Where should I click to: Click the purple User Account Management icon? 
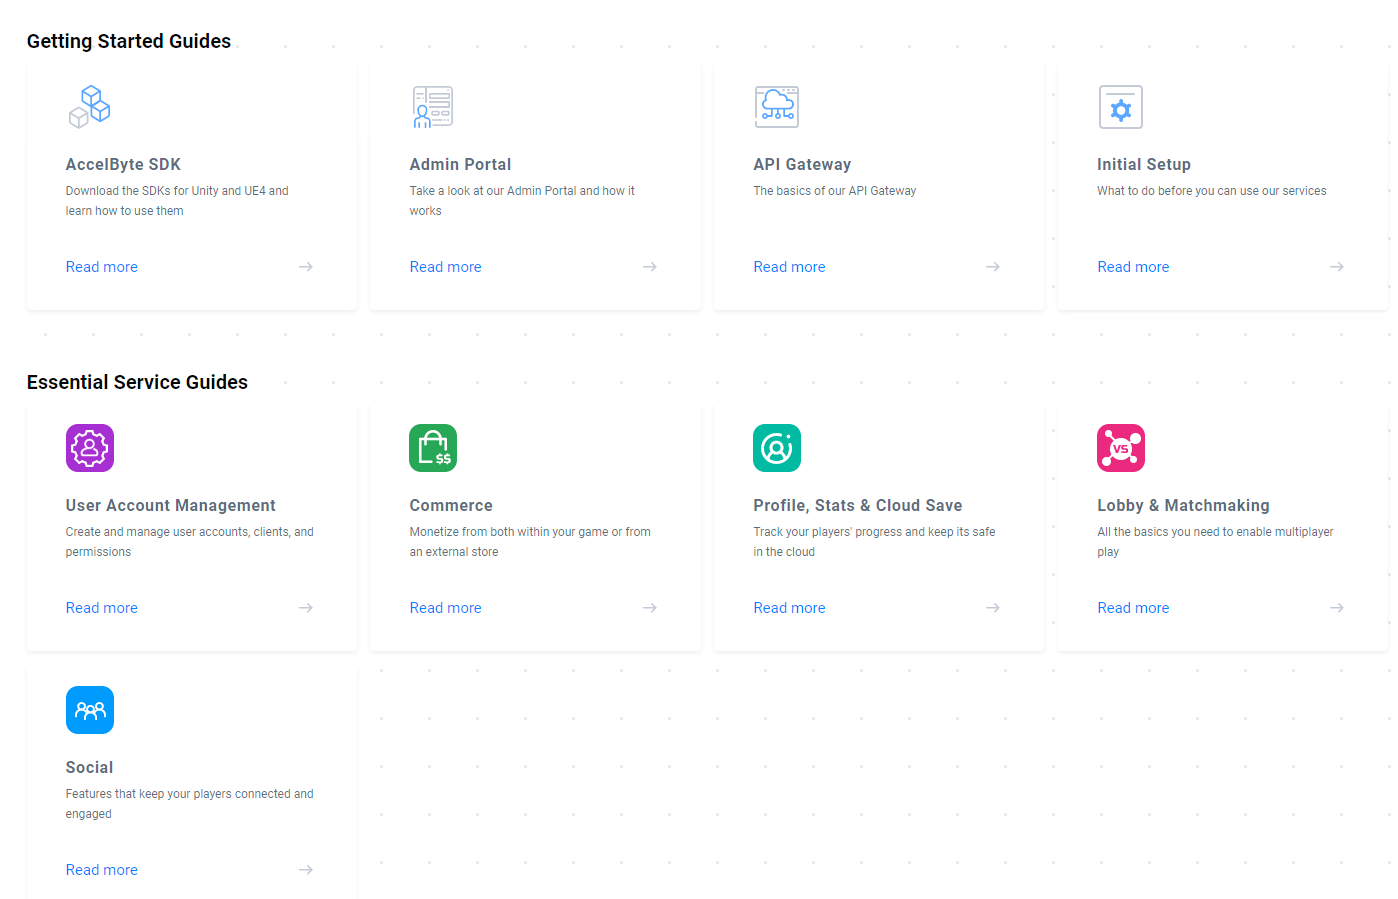pos(90,448)
